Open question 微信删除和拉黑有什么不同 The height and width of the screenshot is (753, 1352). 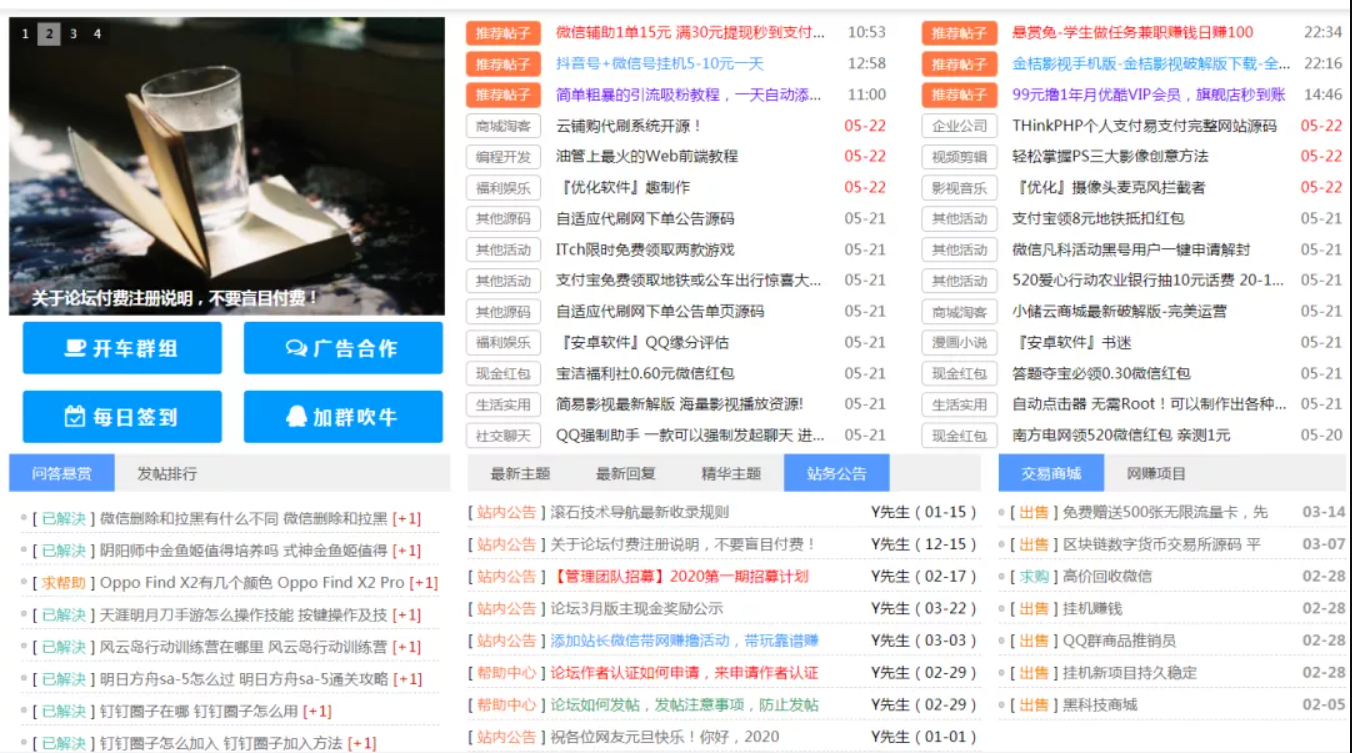tap(243, 518)
